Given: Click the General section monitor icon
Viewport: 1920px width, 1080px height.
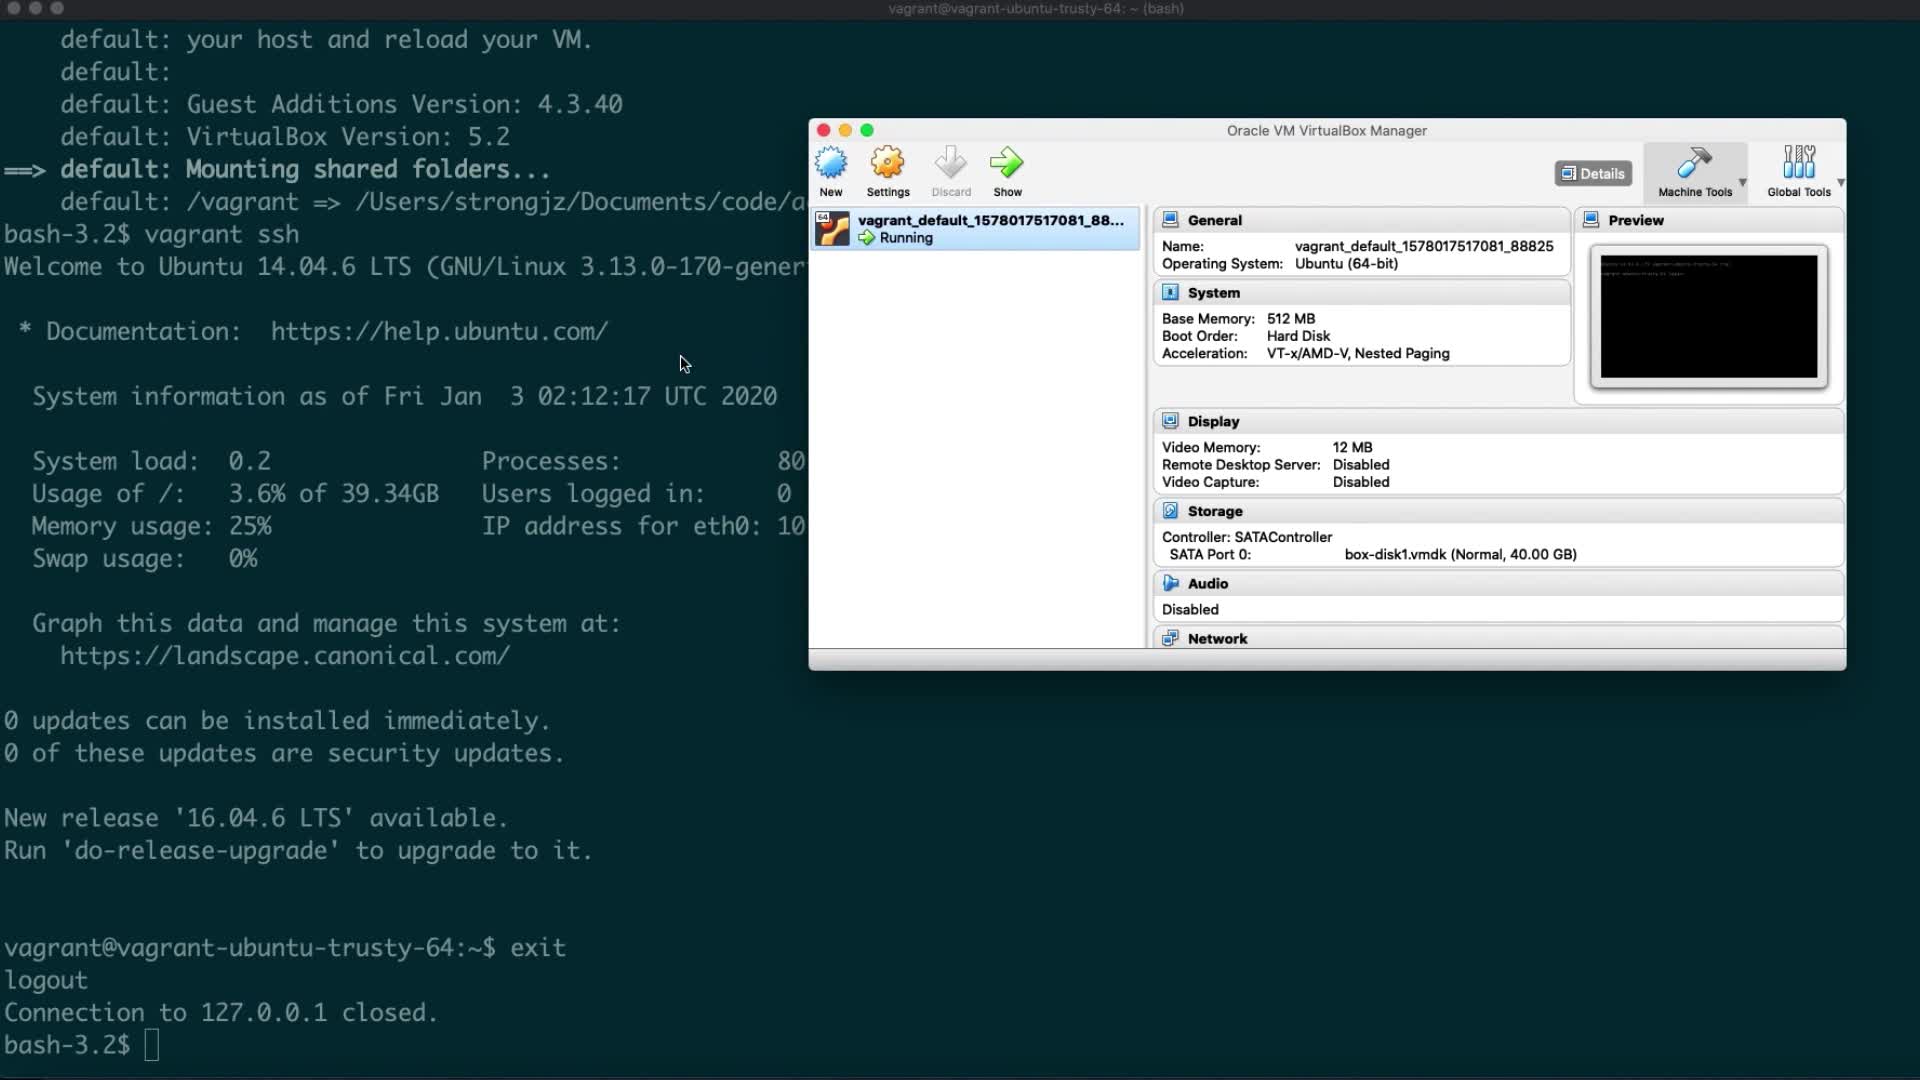Looking at the screenshot, I should click(1170, 220).
